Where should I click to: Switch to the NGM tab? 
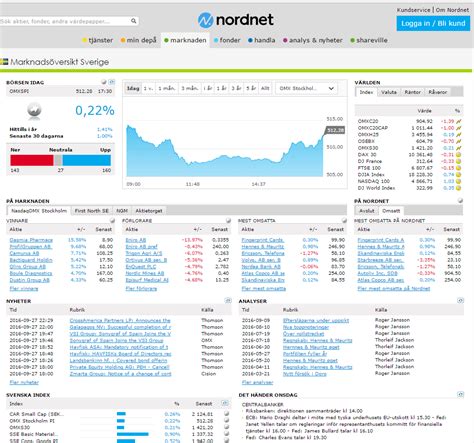click(x=122, y=211)
